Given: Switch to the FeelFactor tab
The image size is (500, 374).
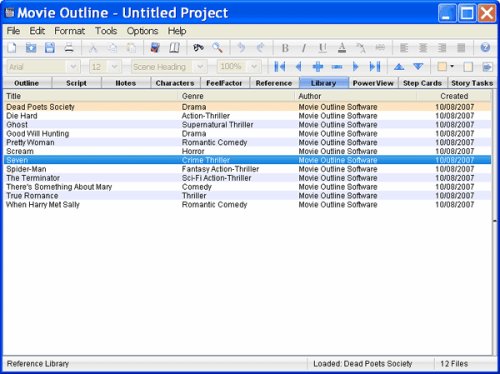Looking at the screenshot, I should [224, 83].
